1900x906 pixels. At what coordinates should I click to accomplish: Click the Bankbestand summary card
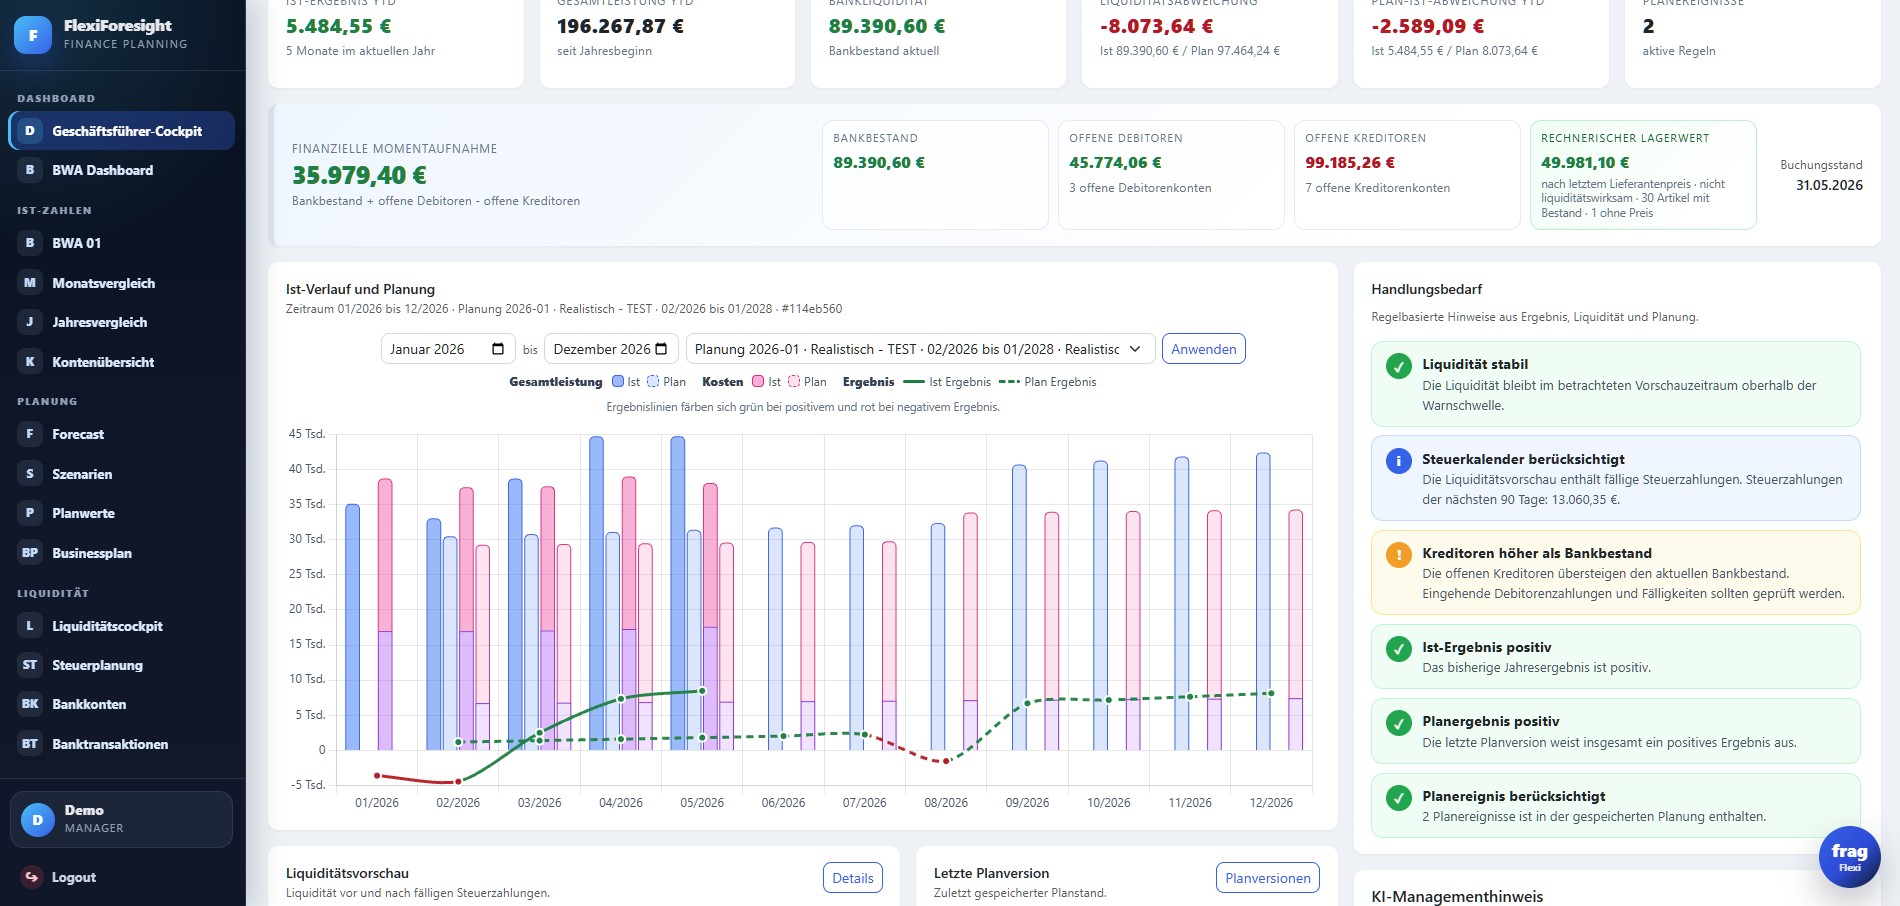click(935, 175)
